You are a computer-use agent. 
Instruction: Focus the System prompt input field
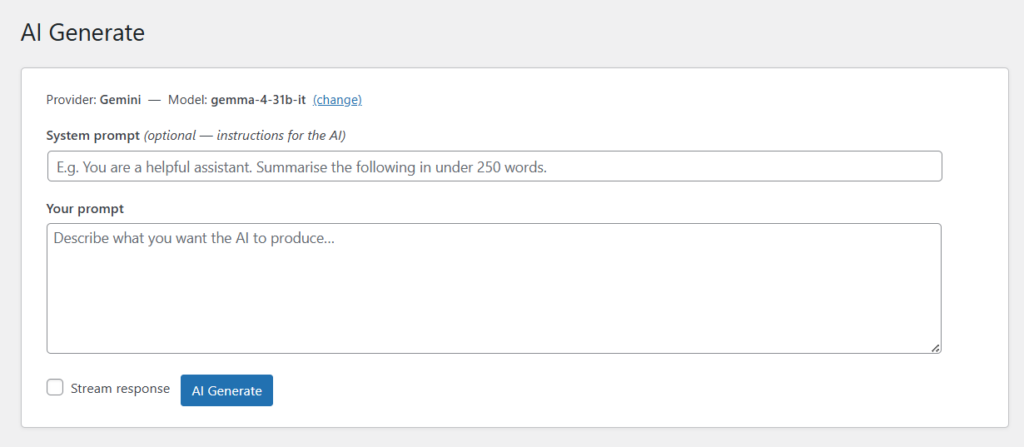click(494, 166)
